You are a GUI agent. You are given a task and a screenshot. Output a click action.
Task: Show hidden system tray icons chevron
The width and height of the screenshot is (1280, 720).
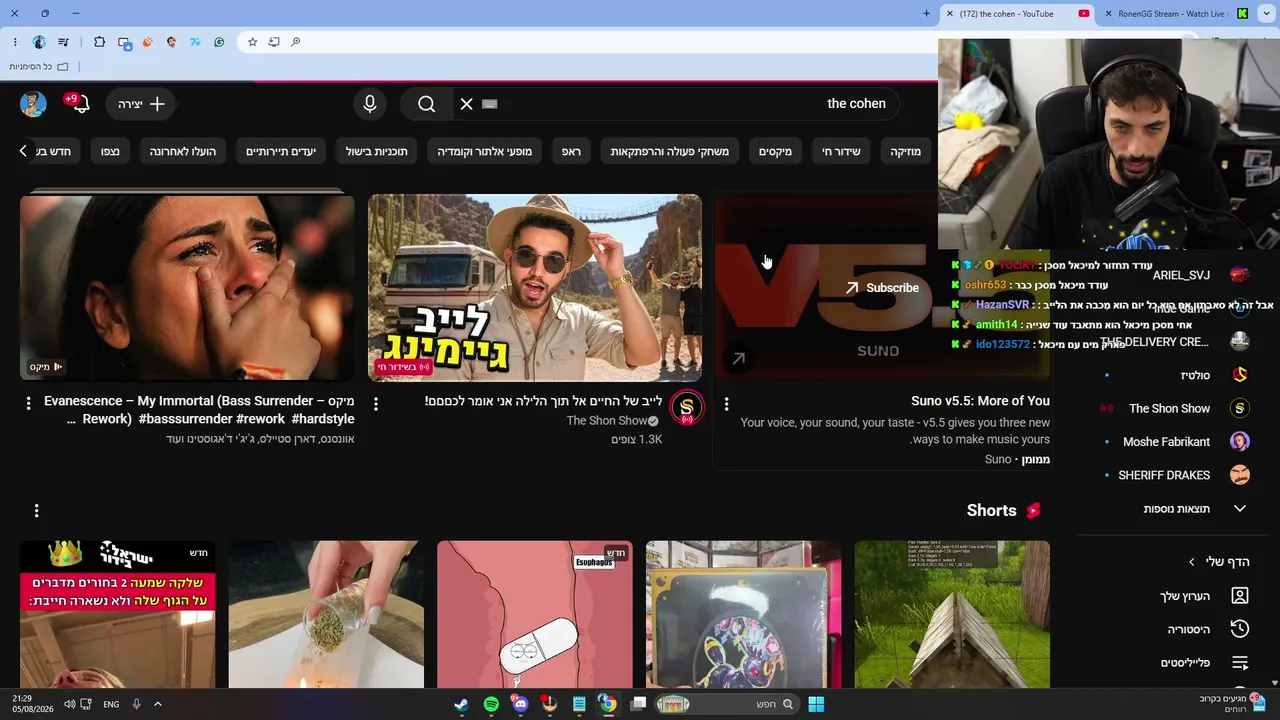pyautogui.click(x=157, y=704)
